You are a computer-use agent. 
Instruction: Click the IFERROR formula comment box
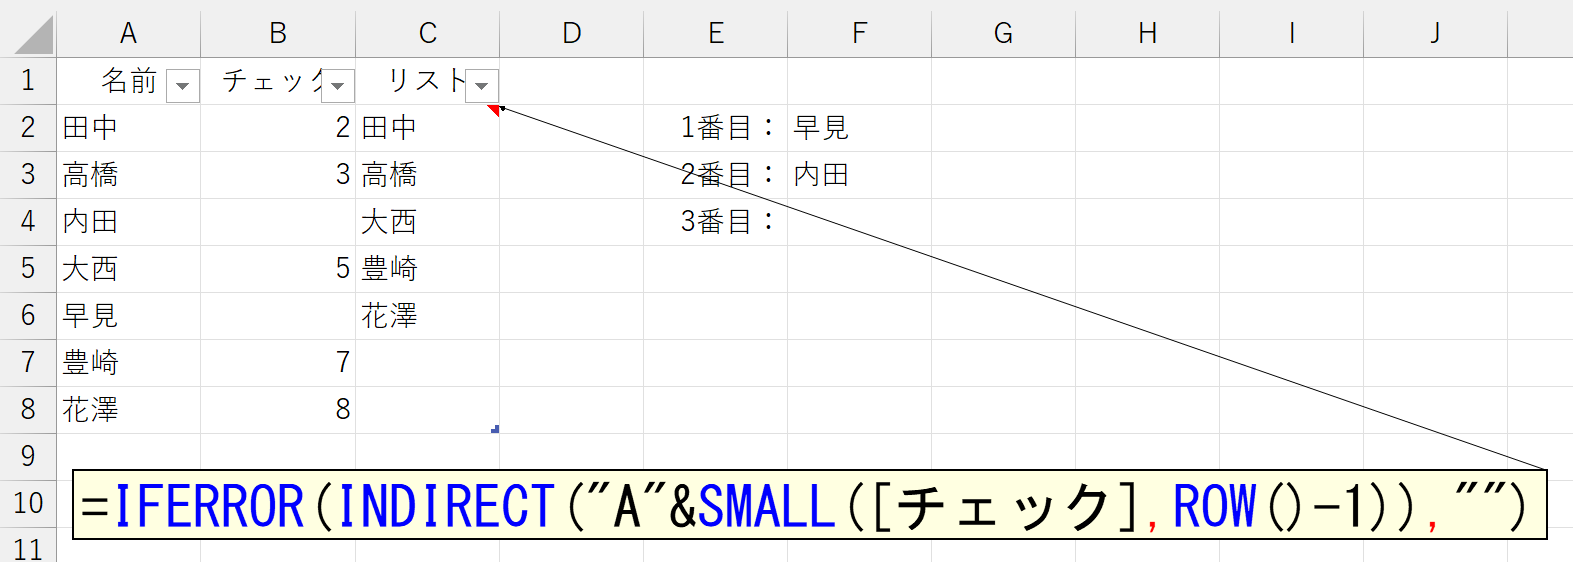point(810,505)
